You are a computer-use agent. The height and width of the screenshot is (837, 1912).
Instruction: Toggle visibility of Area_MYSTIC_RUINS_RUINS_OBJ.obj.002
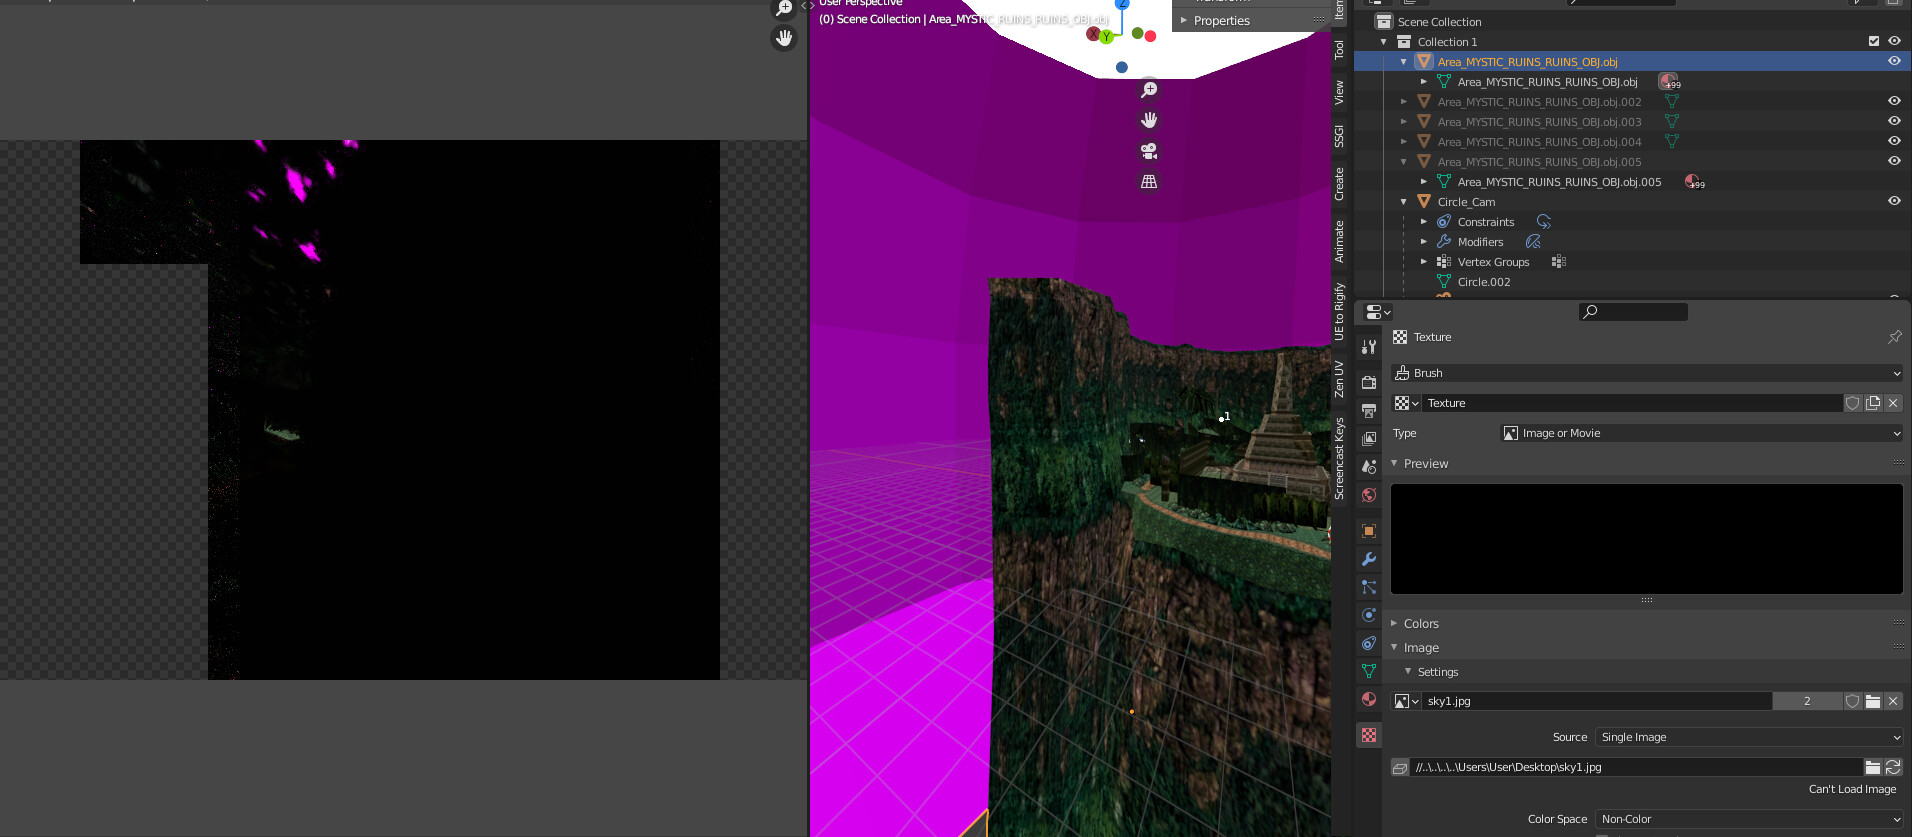1894,101
